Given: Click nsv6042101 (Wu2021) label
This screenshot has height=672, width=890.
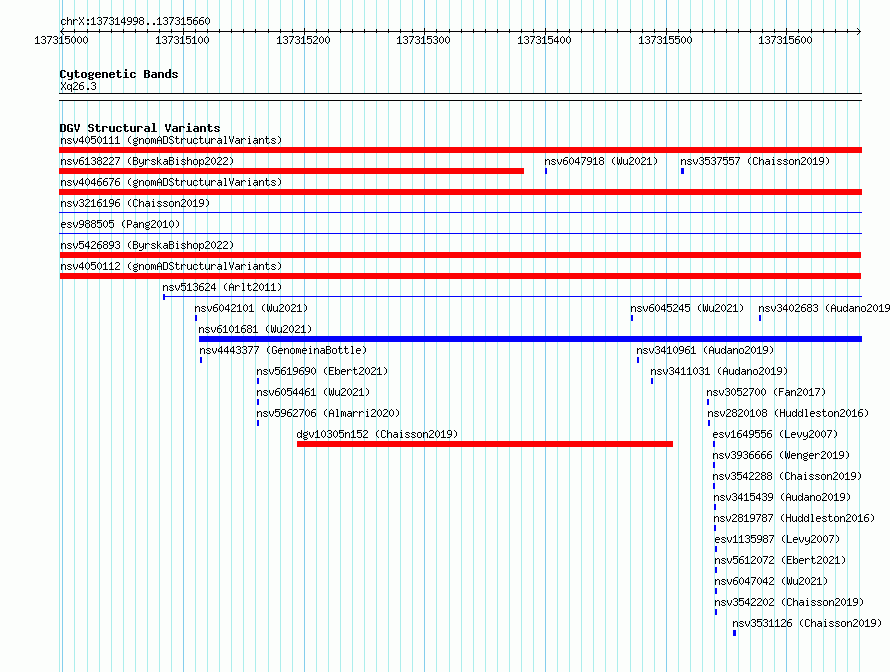Looking at the screenshot, I should tap(251, 308).
